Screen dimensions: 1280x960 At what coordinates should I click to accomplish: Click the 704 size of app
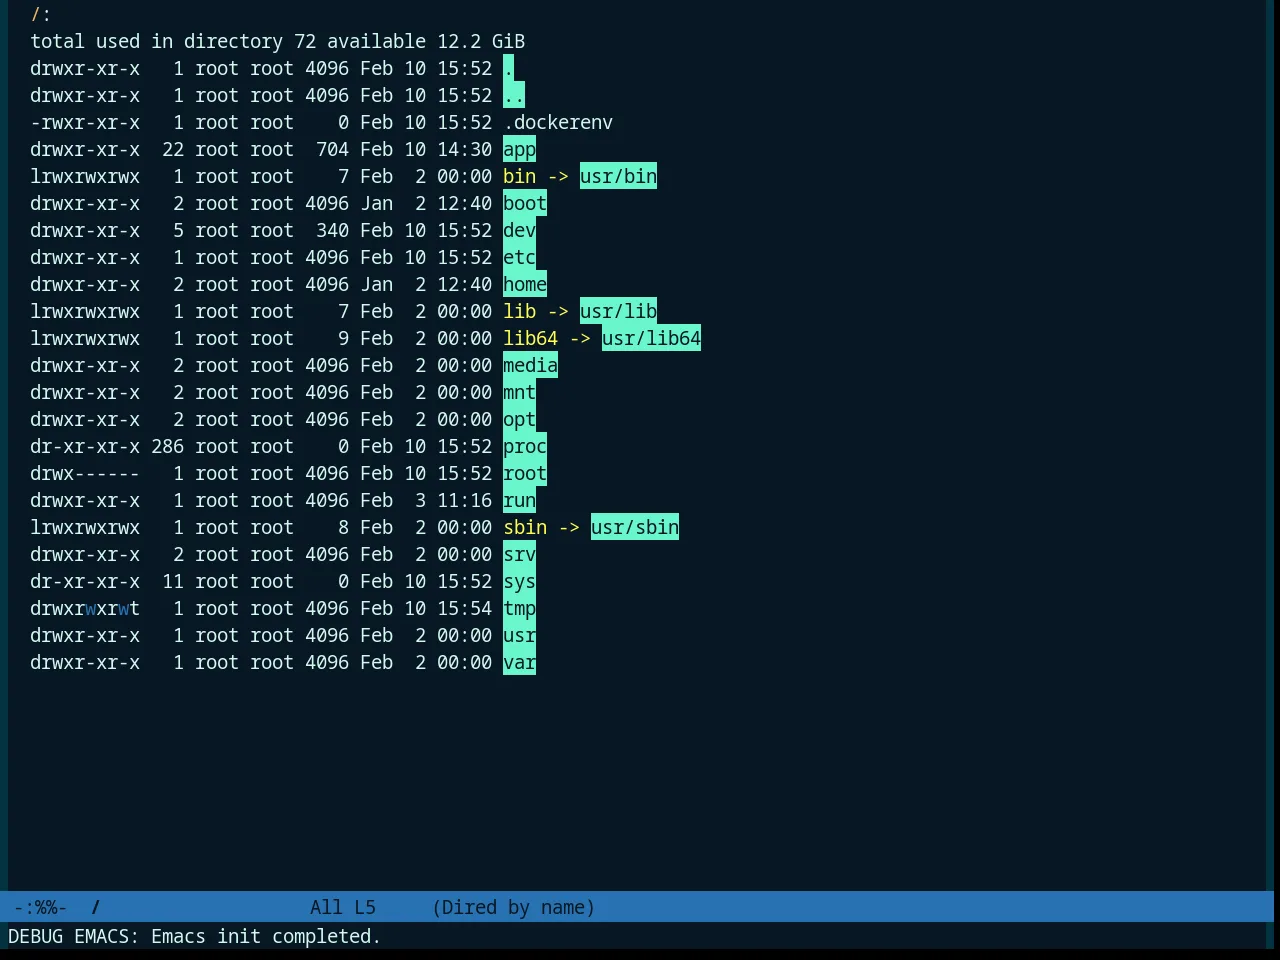tap(332, 150)
